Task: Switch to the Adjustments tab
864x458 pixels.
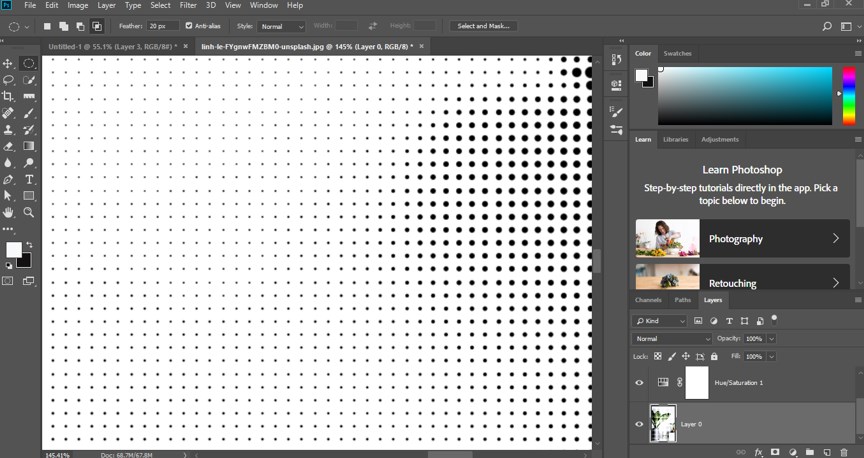Action: coord(720,139)
